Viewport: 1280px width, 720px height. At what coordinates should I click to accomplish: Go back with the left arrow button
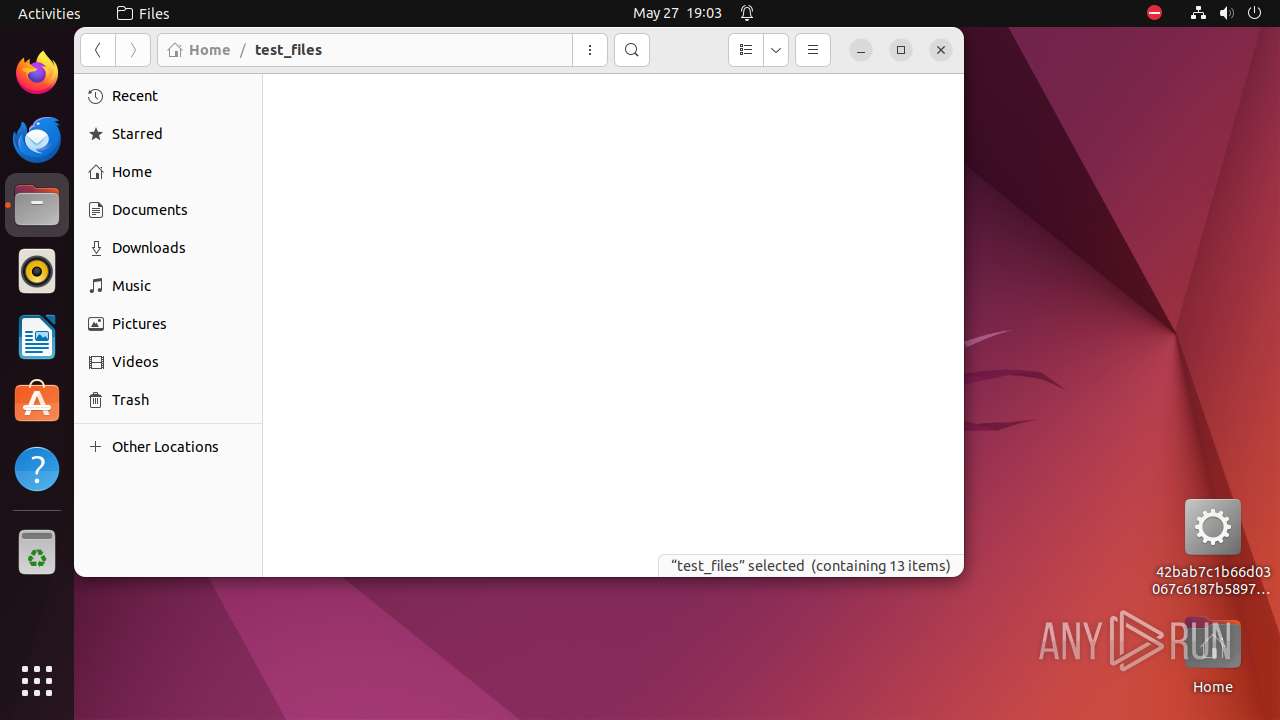(98, 50)
